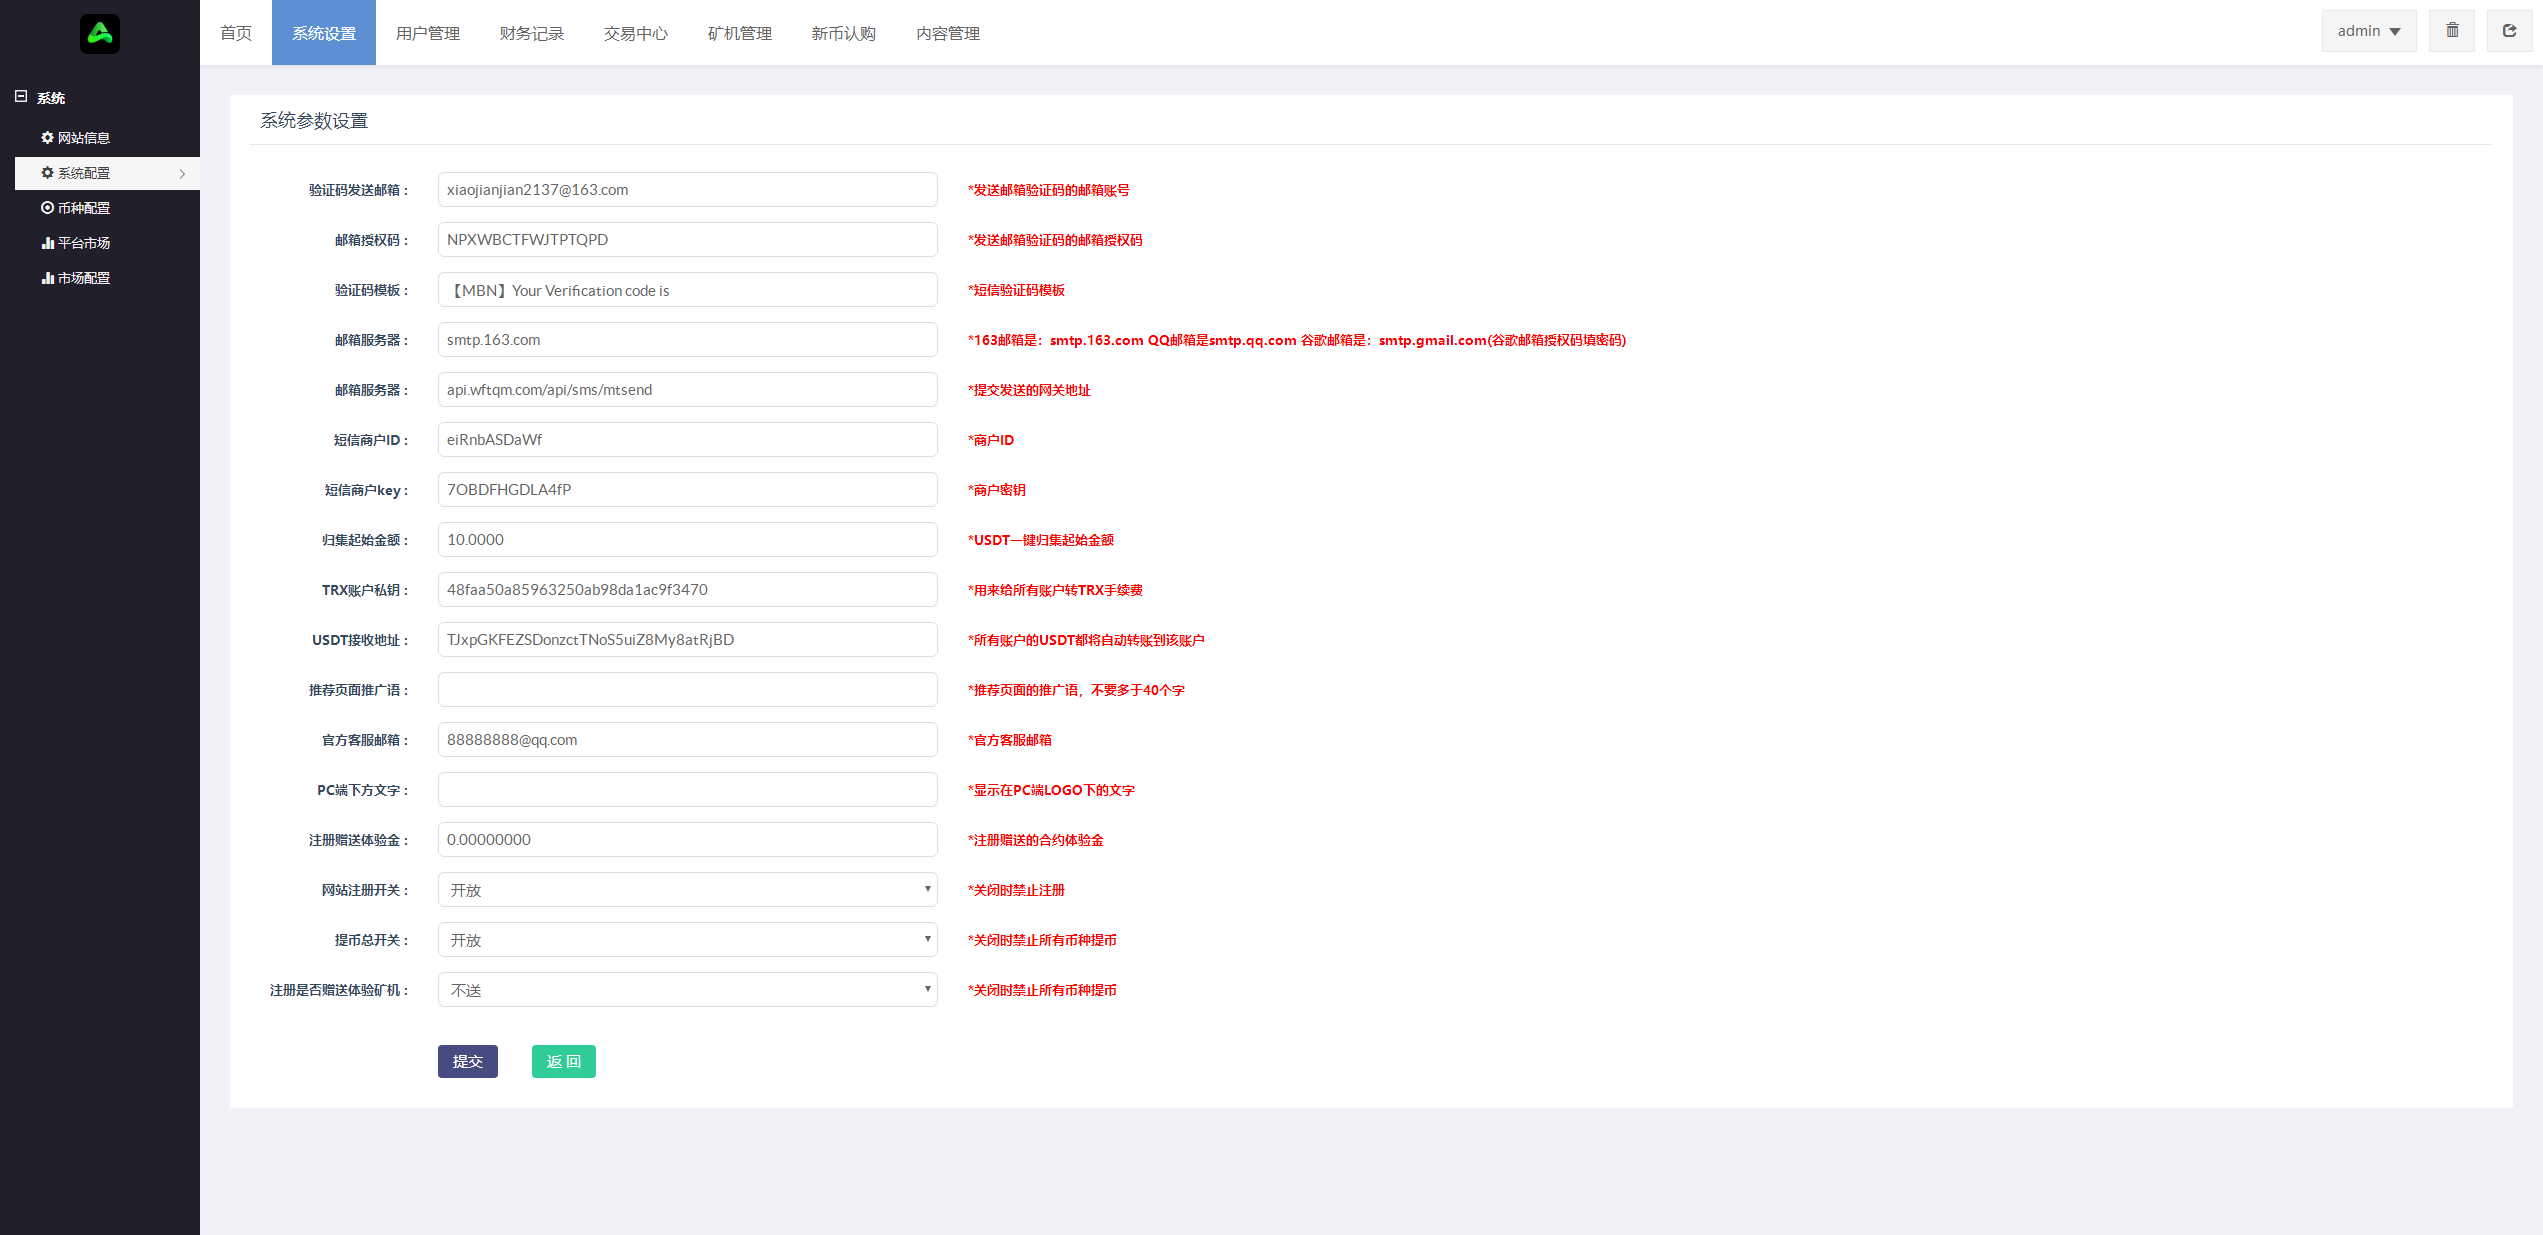
Task: Click the admin user icon top right
Action: [x=2371, y=31]
